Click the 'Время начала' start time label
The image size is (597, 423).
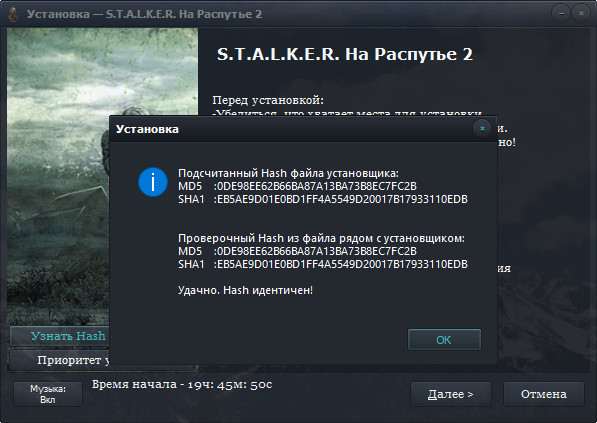[x=182, y=385]
